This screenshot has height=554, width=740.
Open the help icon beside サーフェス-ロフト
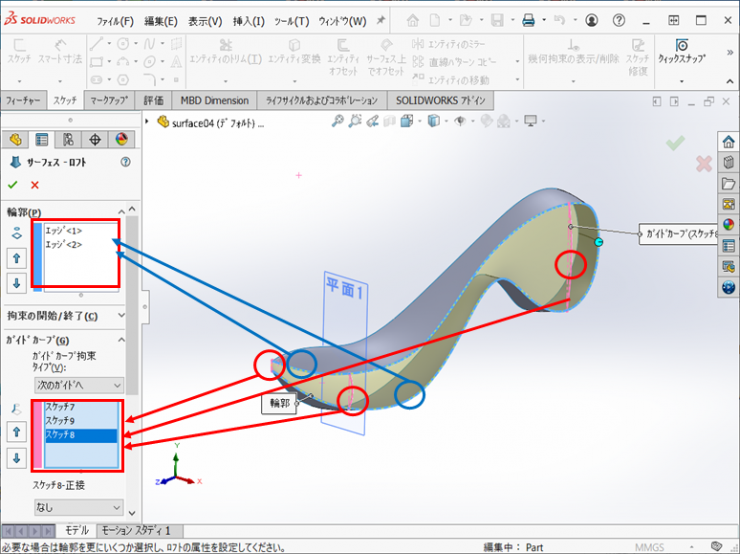(125, 162)
